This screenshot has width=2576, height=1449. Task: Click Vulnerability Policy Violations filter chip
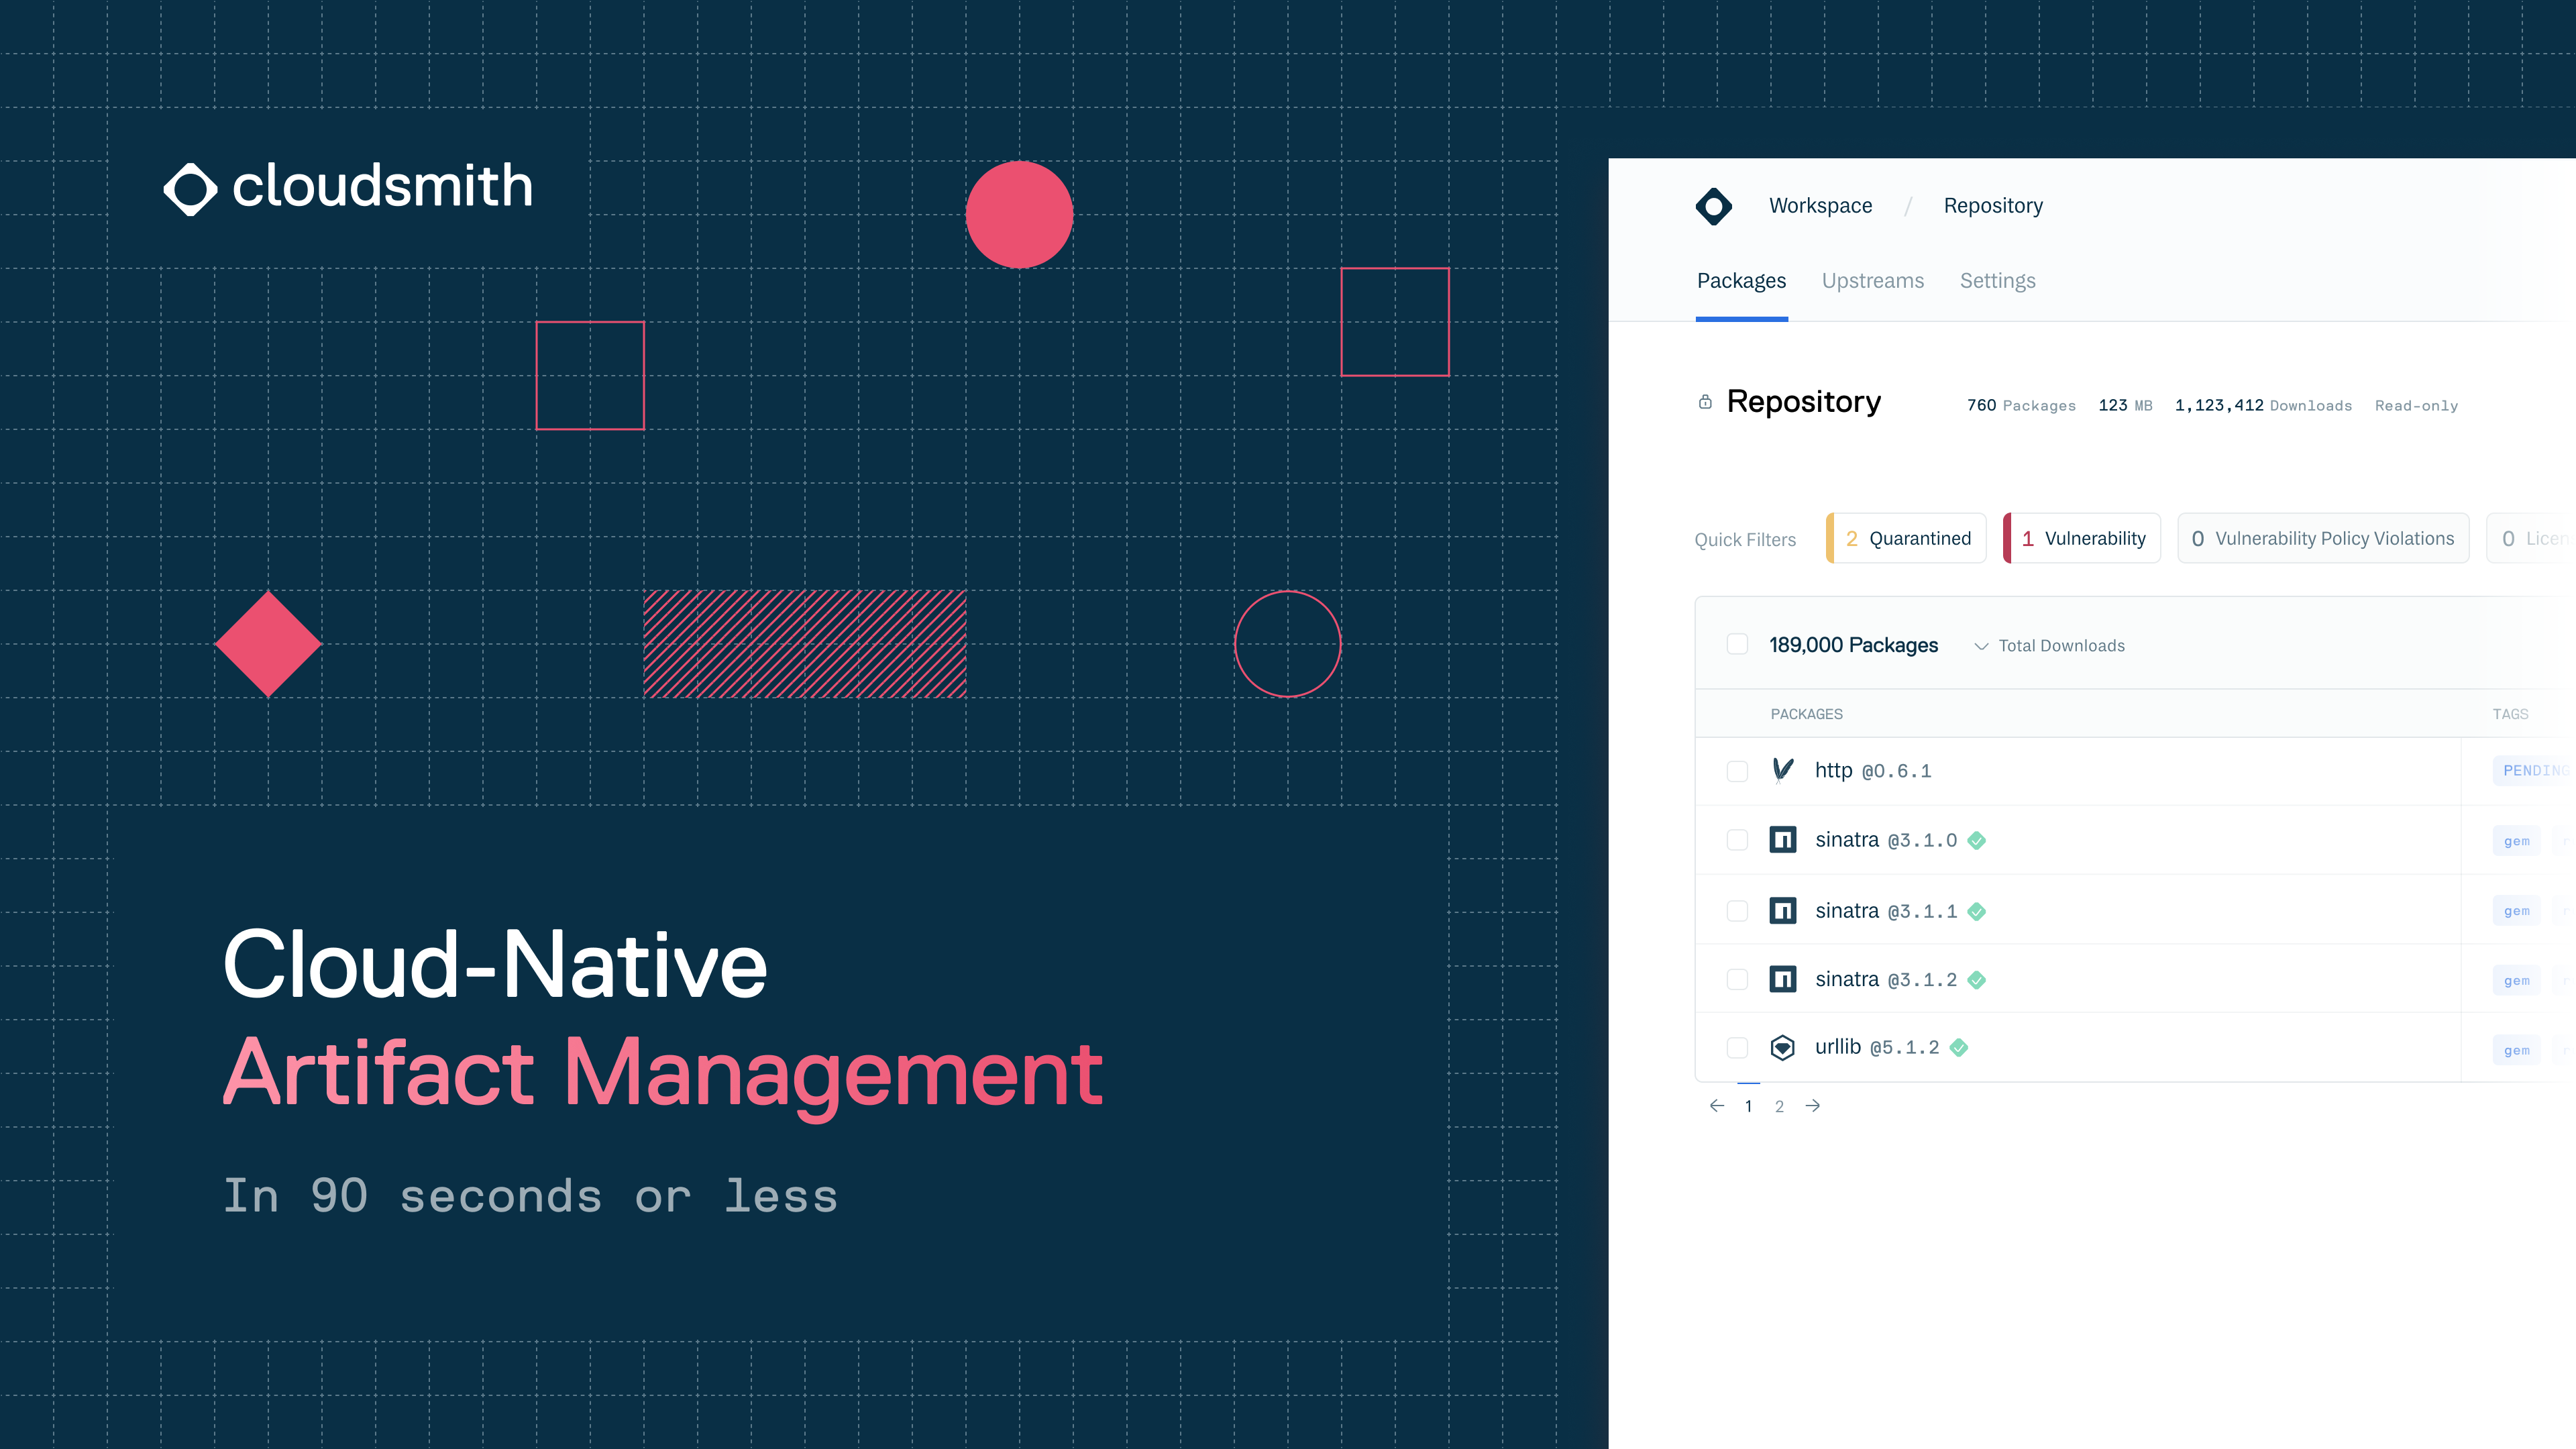click(2322, 538)
